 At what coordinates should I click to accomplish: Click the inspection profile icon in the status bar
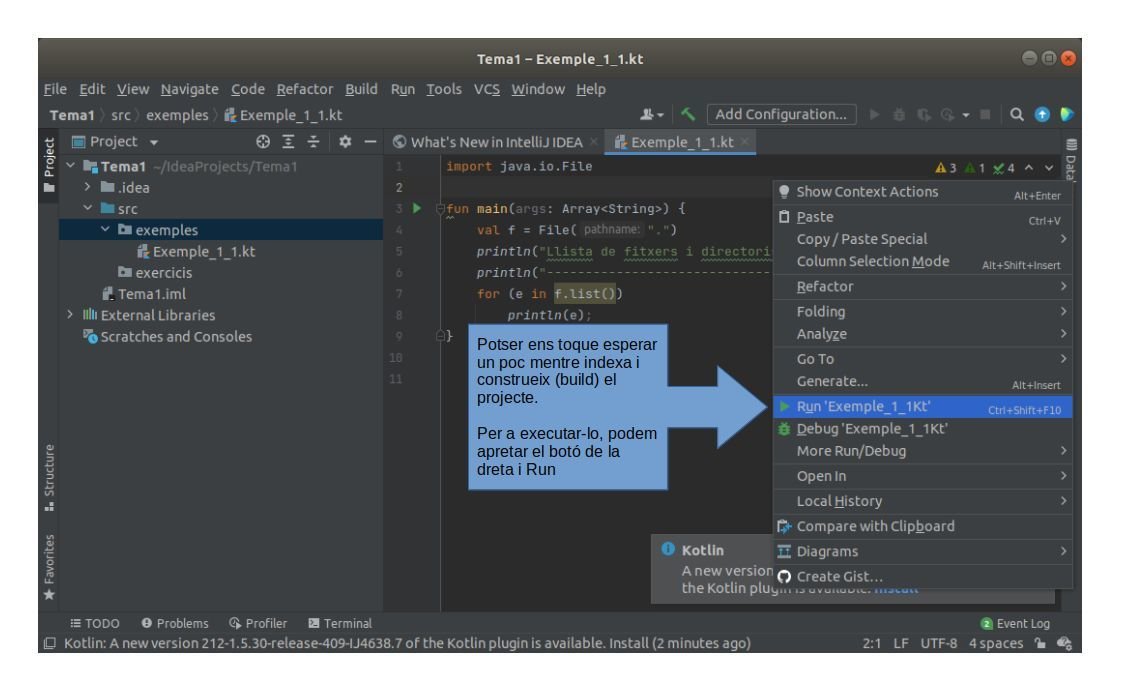click(x=1064, y=643)
